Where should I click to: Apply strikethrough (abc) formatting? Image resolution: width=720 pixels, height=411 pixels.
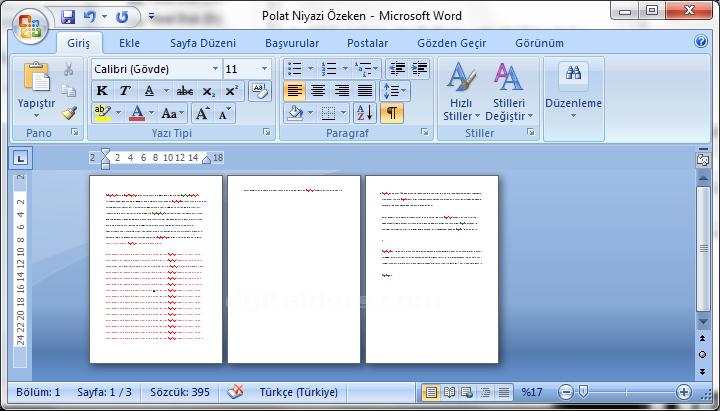click(x=185, y=91)
